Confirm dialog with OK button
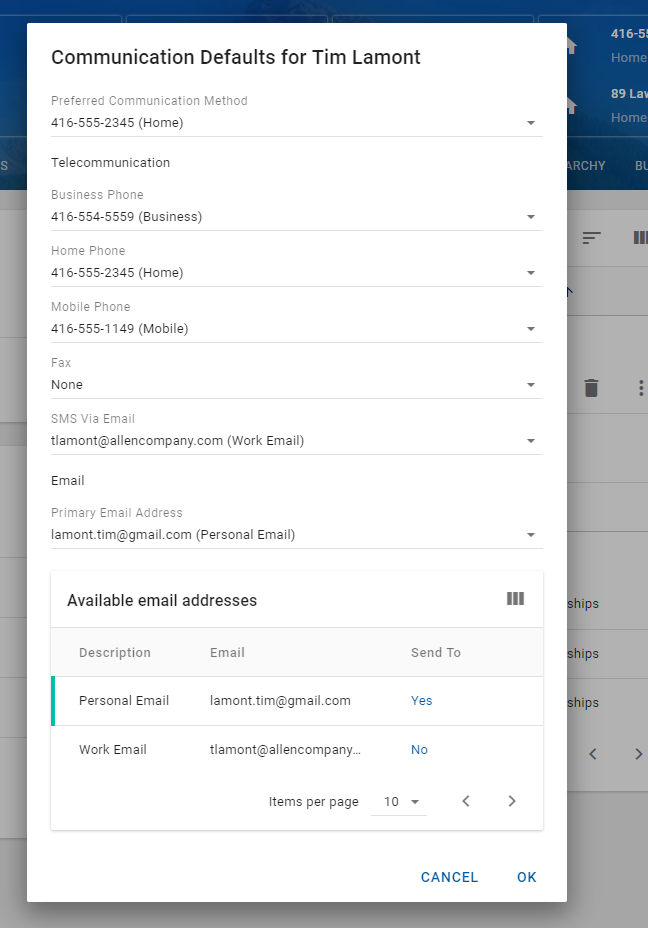Image resolution: width=648 pixels, height=928 pixels. coord(527,877)
